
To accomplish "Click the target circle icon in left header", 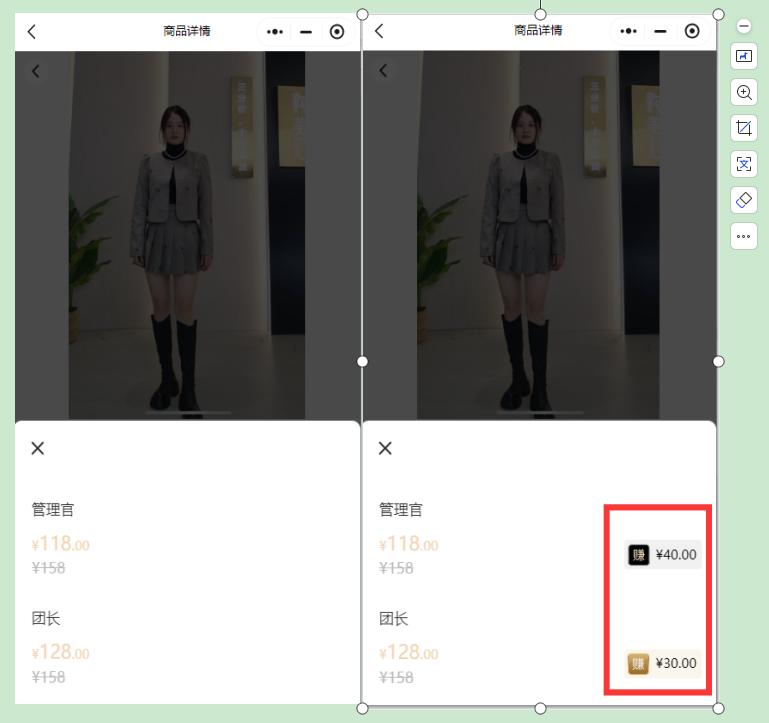I will [x=337, y=32].
